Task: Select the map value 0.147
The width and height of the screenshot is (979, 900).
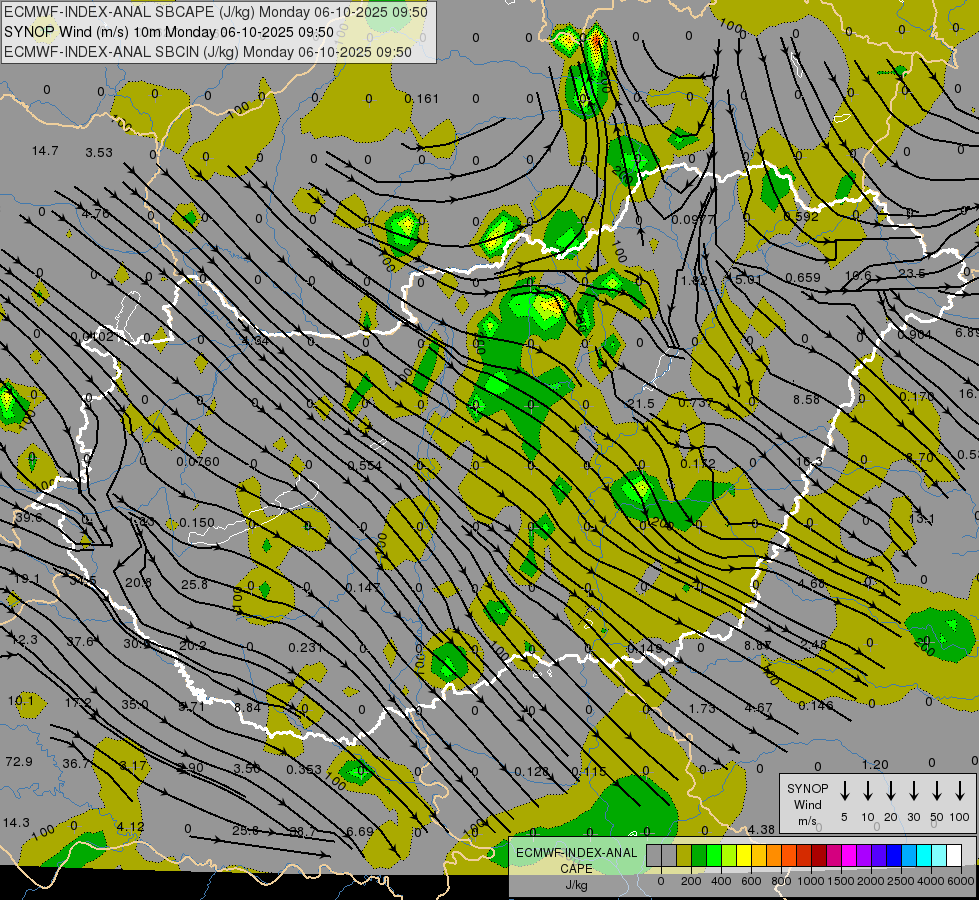Action: 363,588
